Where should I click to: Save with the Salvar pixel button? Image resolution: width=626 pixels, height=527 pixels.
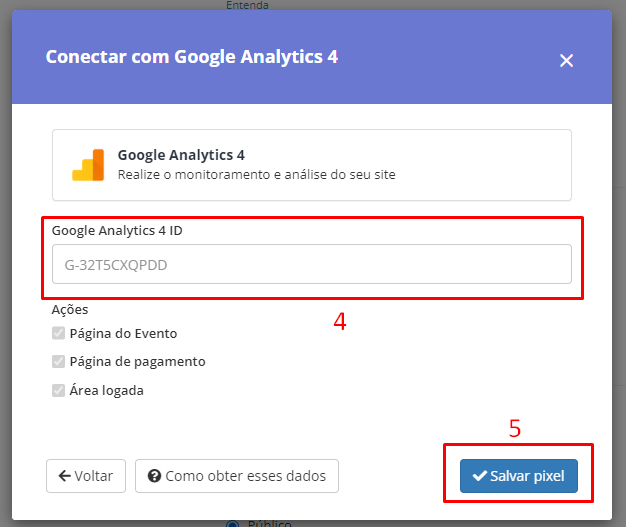519,475
